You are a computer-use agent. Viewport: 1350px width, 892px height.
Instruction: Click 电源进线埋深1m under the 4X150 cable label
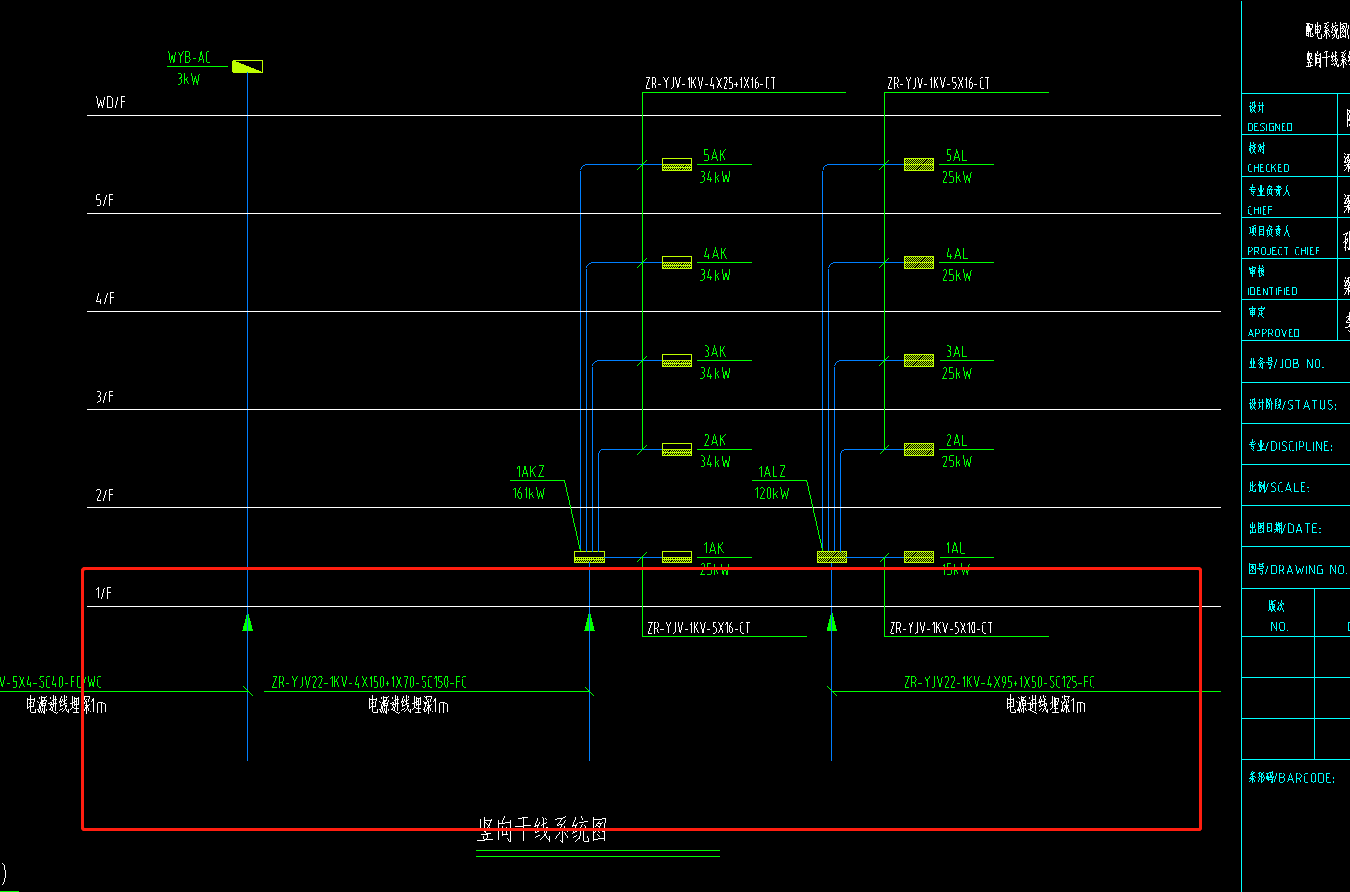click(x=408, y=706)
